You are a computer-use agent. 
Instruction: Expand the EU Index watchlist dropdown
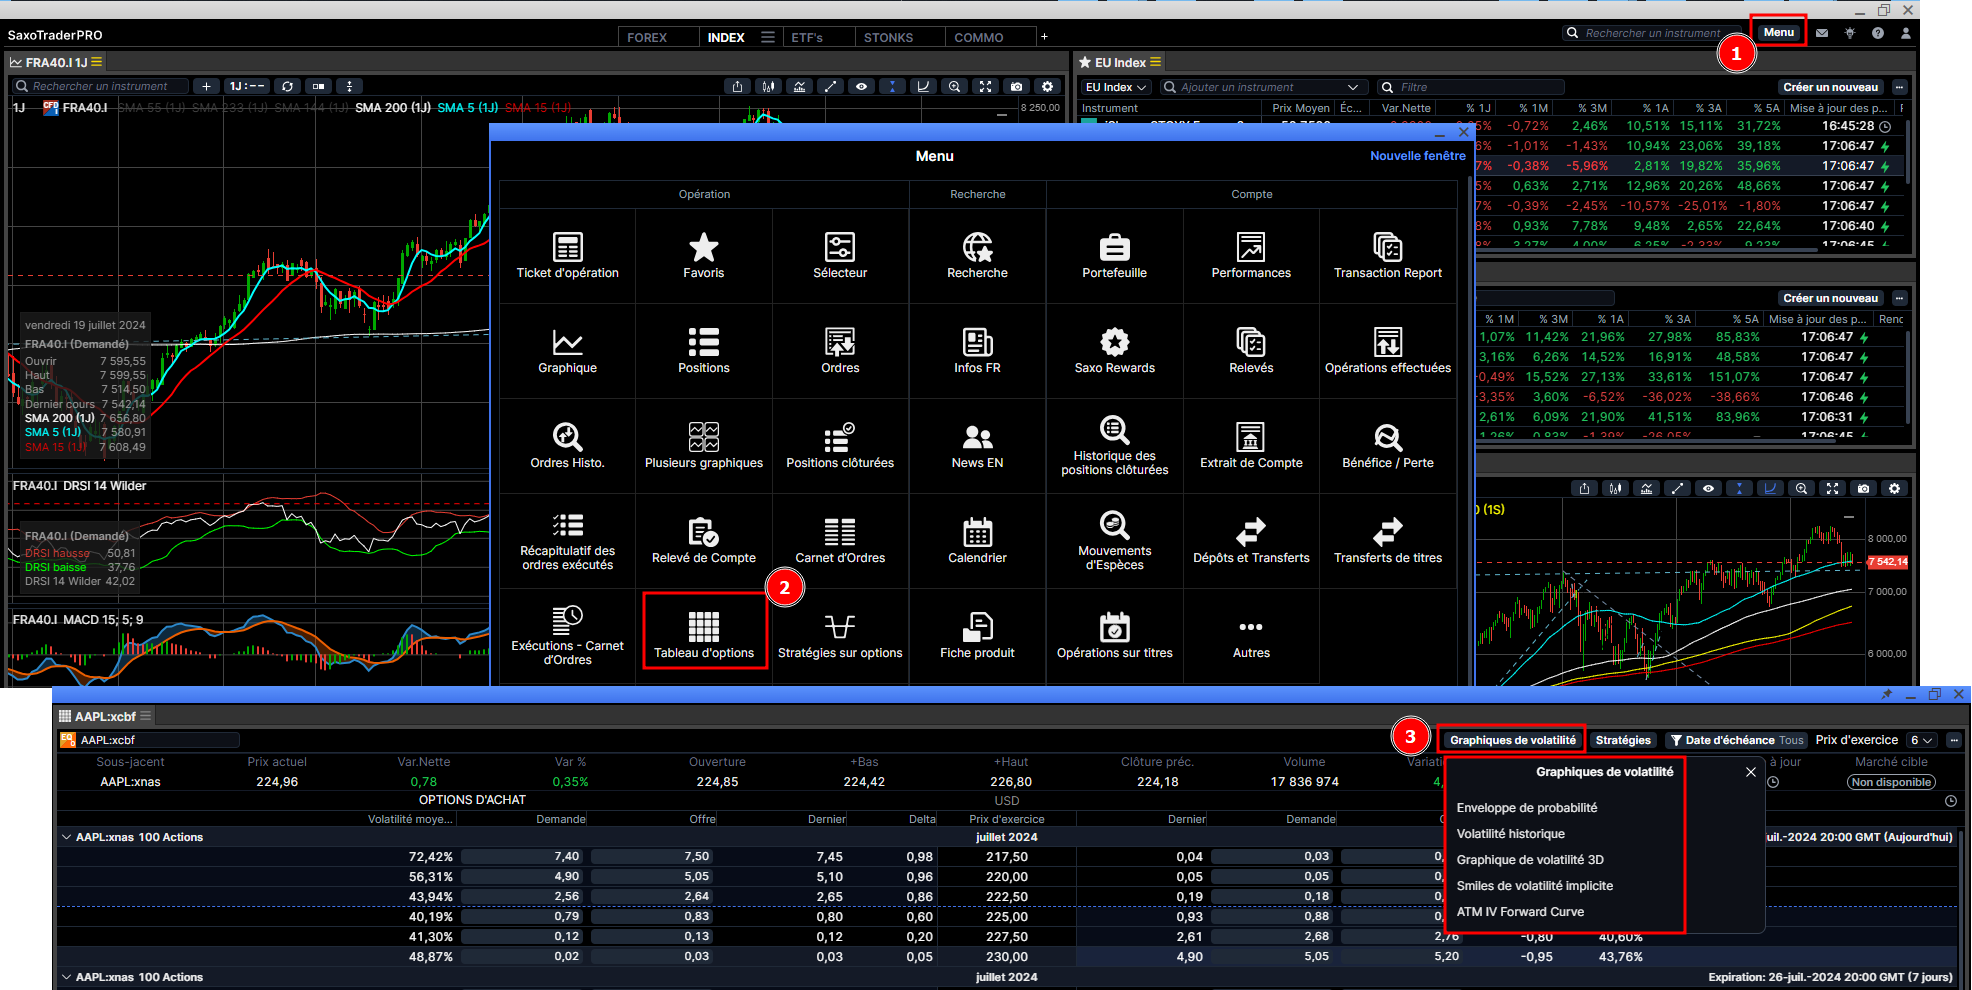1116,87
